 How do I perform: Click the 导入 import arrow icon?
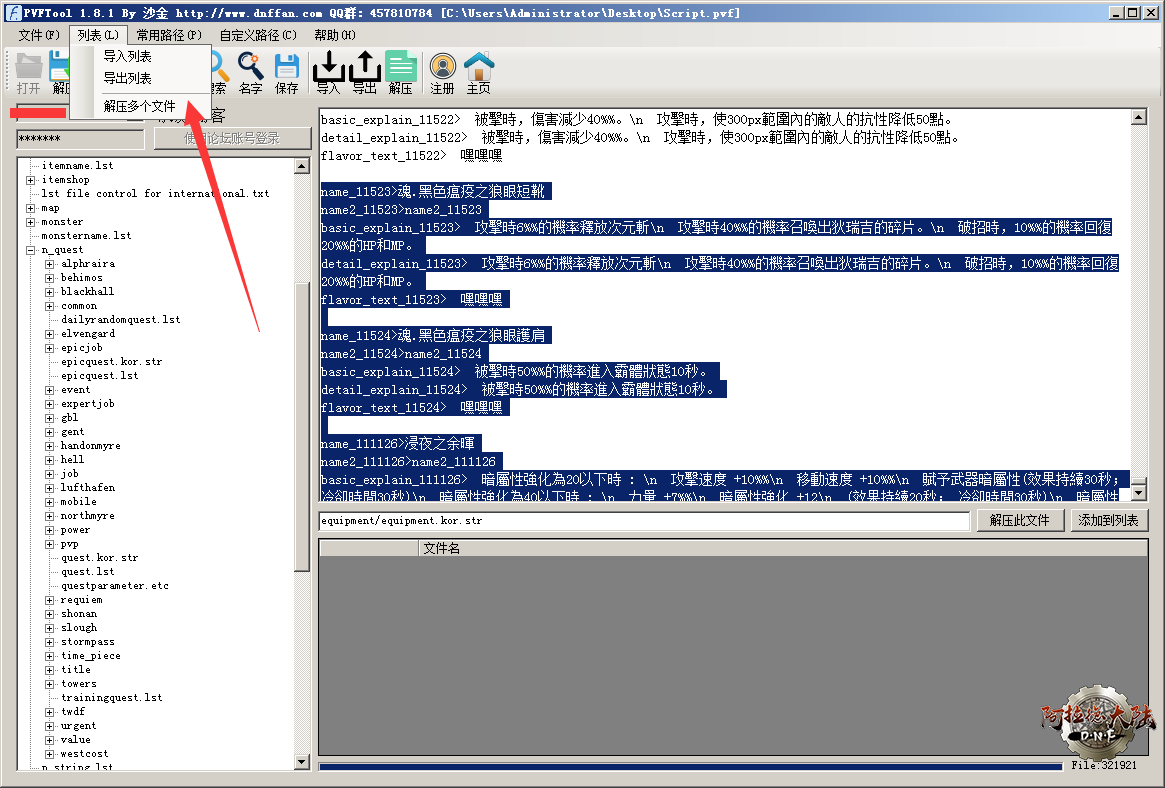coord(328,72)
